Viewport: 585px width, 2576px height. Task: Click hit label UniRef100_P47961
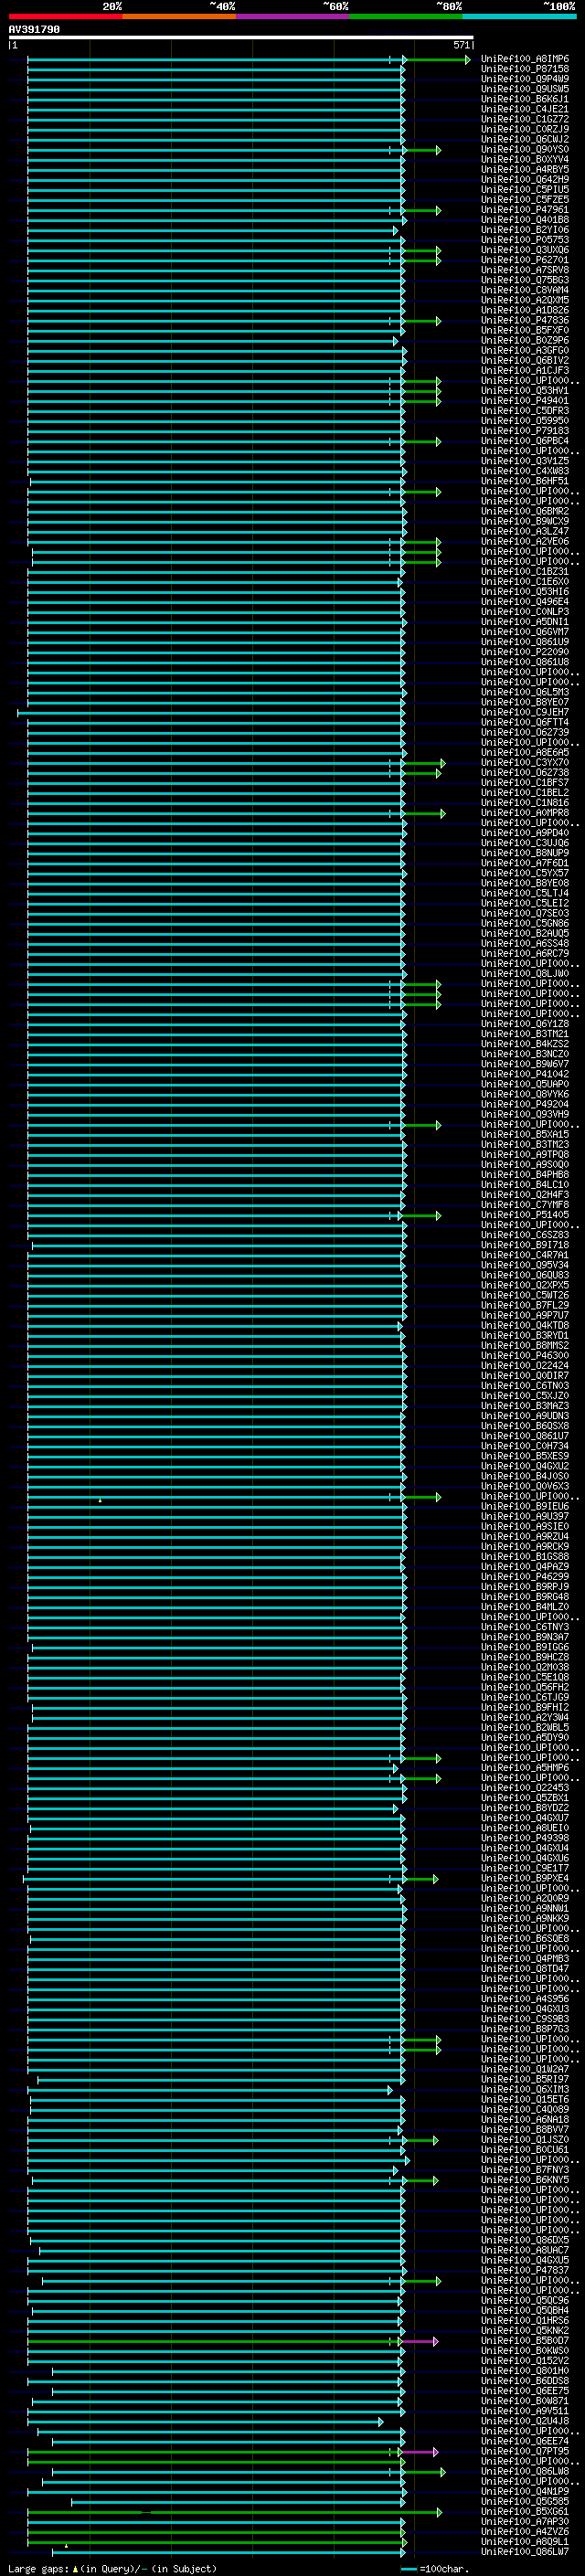[525, 210]
